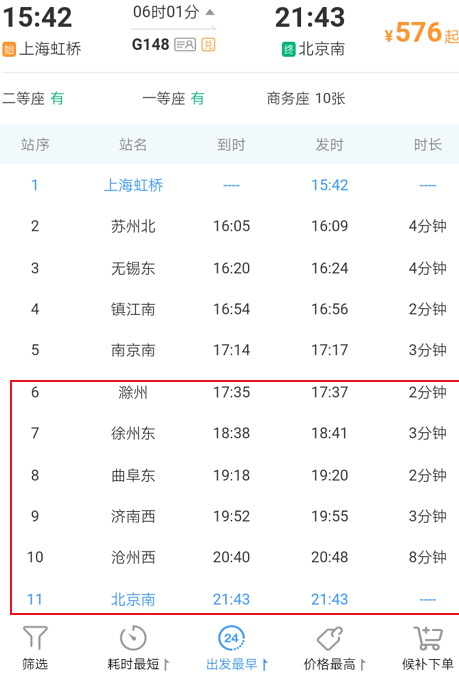
Task: Tap the 出发最早 24-hour icon
Action: tap(231, 638)
